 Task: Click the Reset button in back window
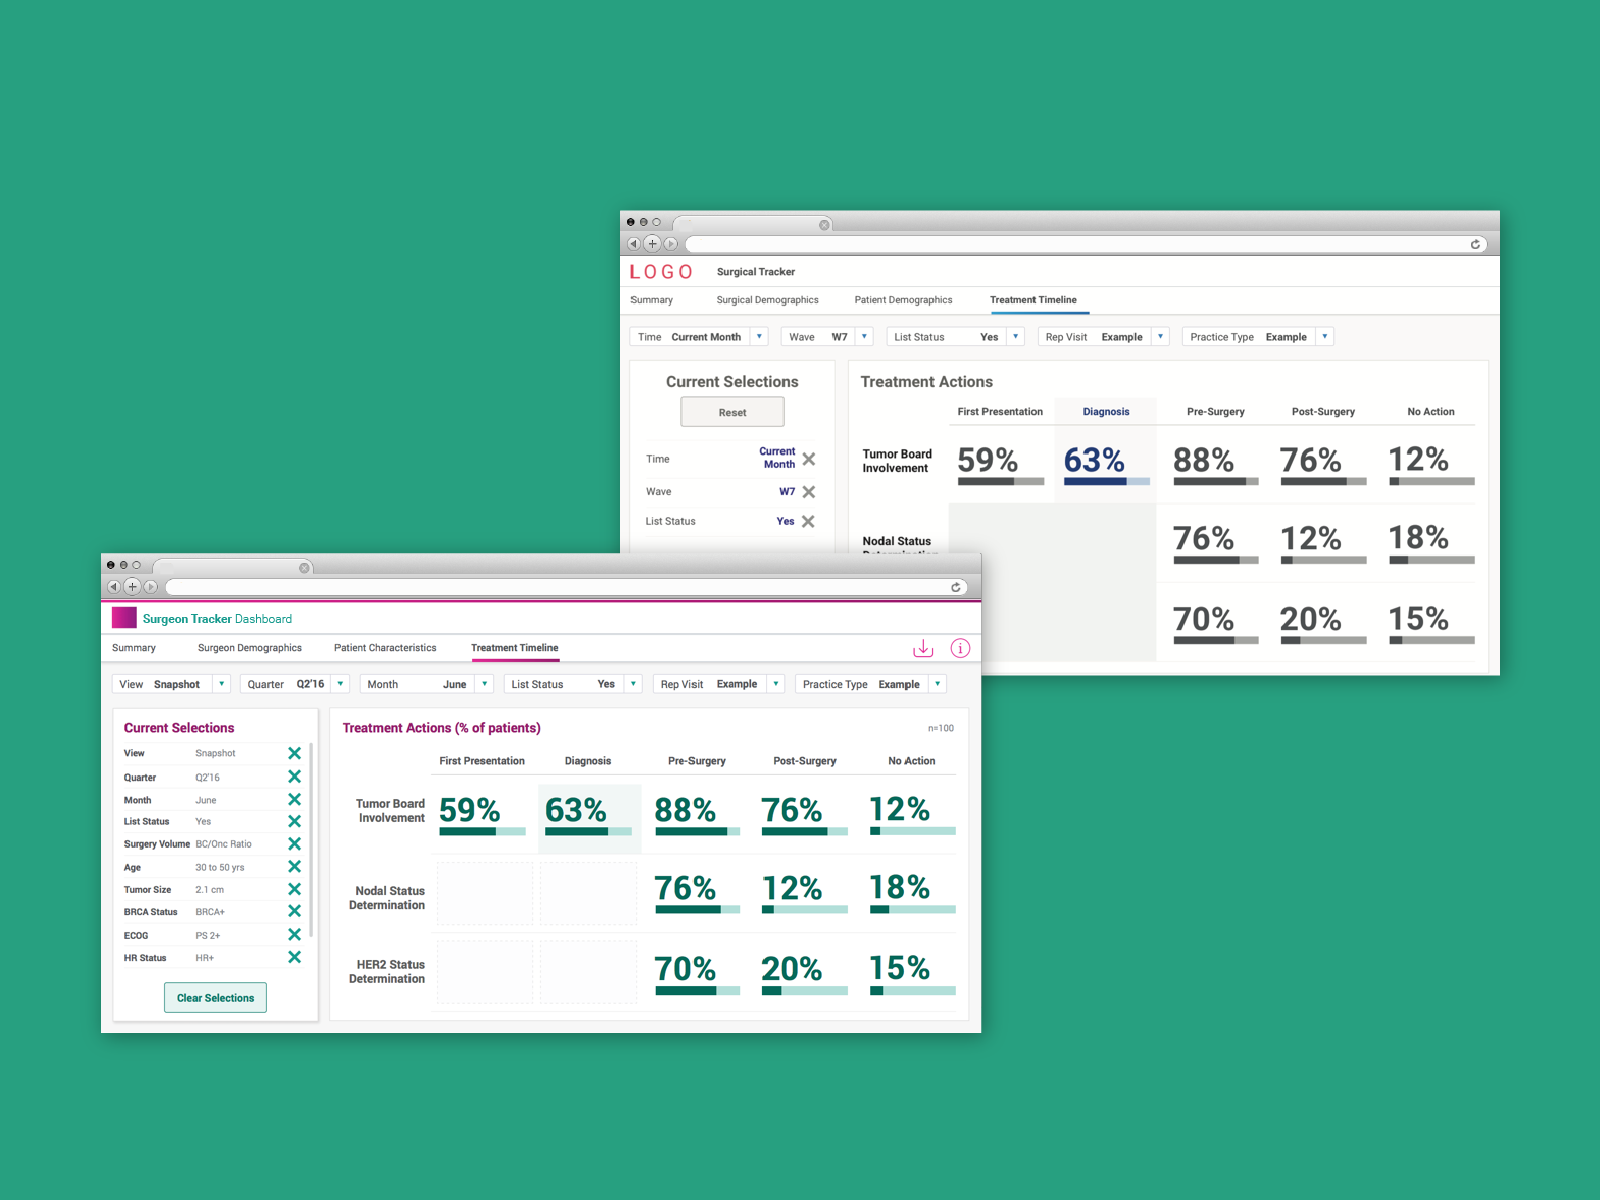732,412
